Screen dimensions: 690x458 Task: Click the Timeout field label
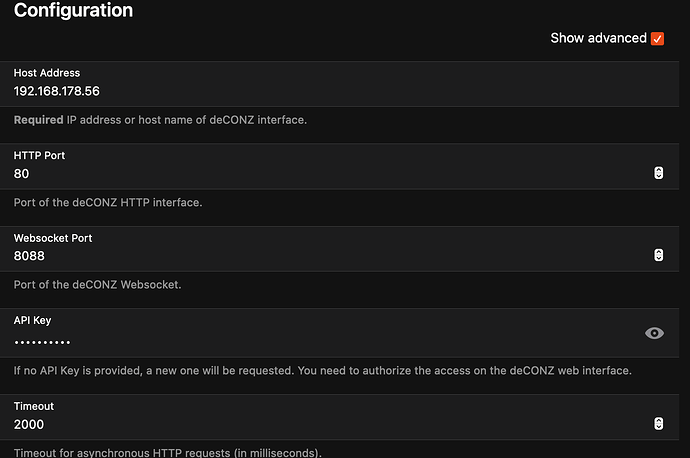pos(34,407)
